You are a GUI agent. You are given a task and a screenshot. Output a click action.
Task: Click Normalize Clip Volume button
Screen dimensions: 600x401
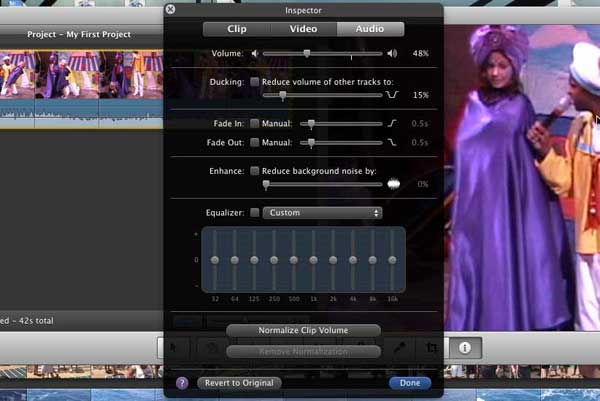(x=303, y=330)
